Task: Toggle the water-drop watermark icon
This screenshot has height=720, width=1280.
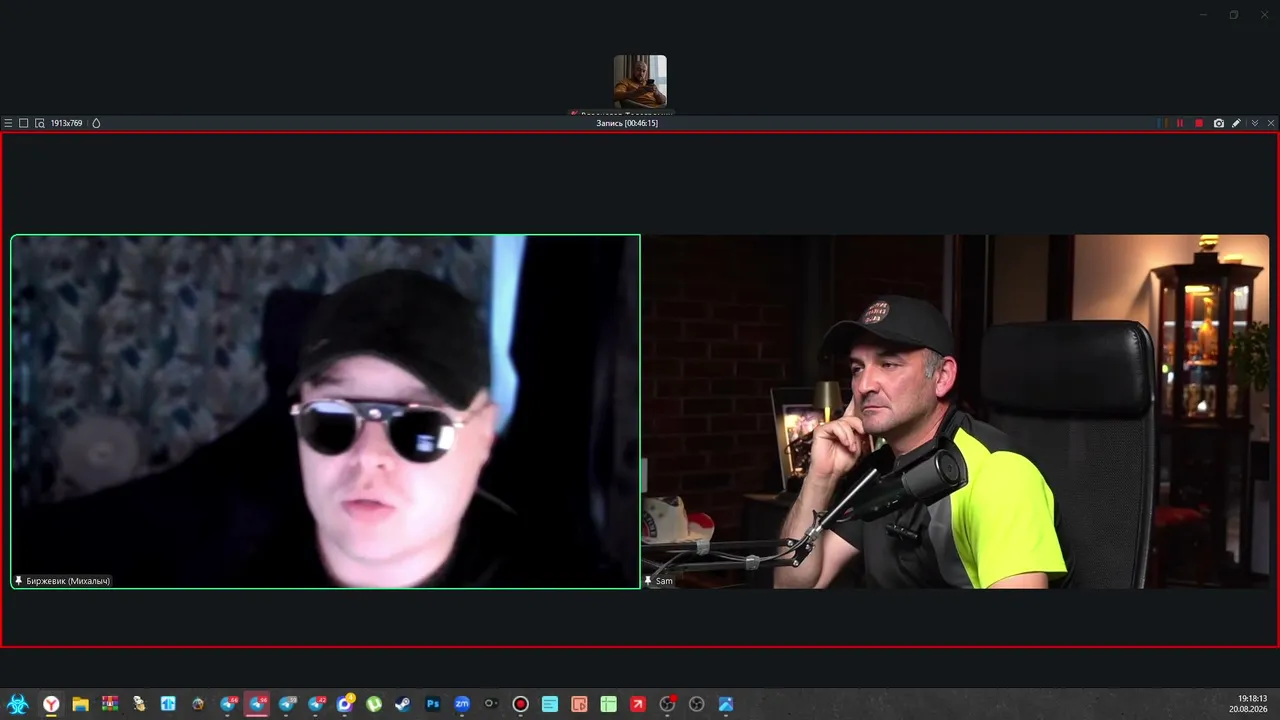Action: click(96, 123)
